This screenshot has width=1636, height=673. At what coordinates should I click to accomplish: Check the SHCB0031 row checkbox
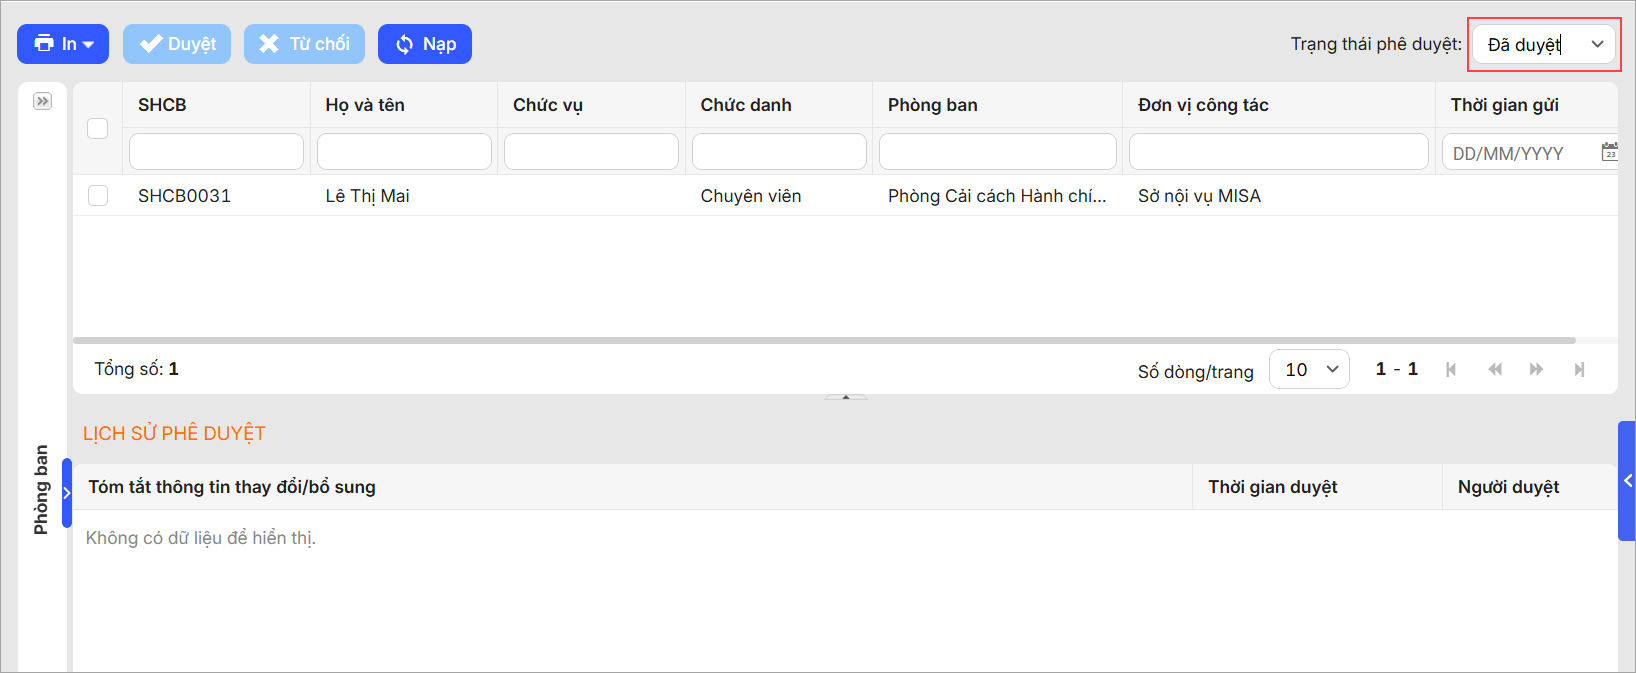tap(98, 196)
